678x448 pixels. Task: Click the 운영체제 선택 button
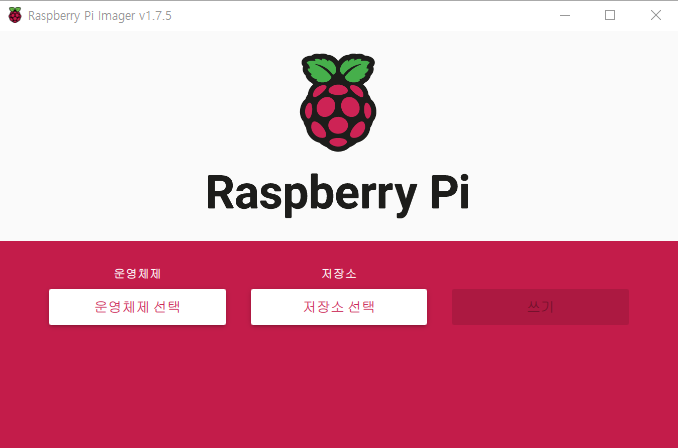138,307
